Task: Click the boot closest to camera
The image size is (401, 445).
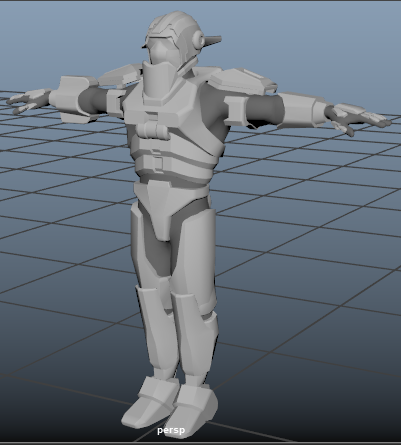Action: tap(148, 402)
